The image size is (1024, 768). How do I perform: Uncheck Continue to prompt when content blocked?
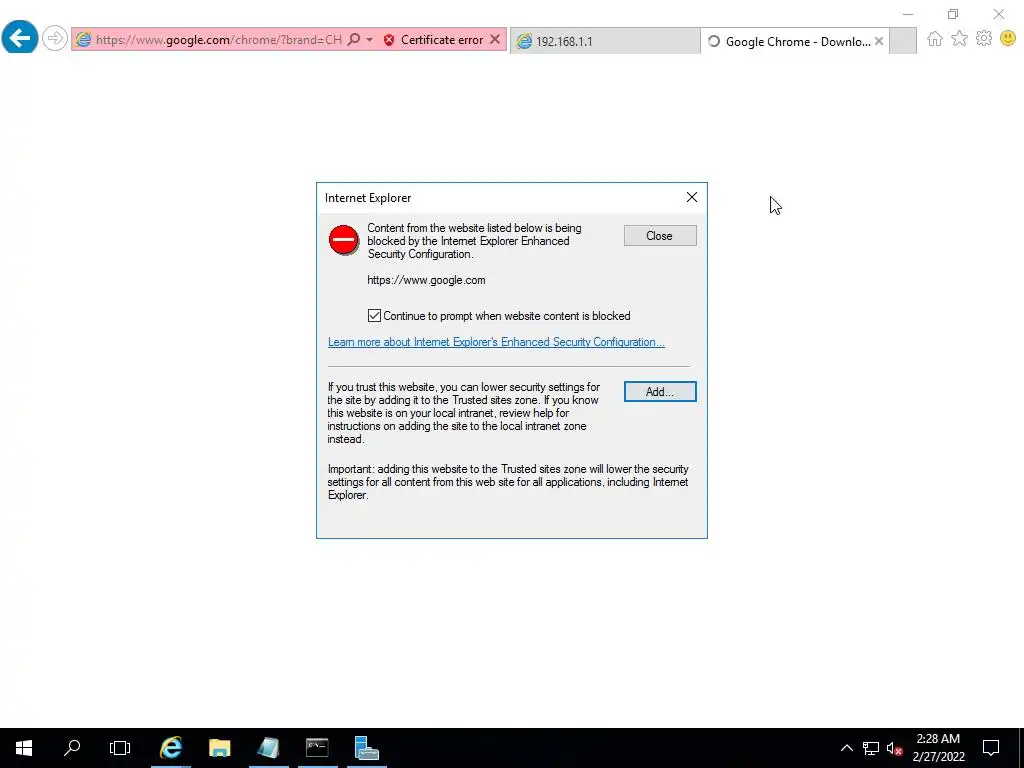(x=374, y=316)
